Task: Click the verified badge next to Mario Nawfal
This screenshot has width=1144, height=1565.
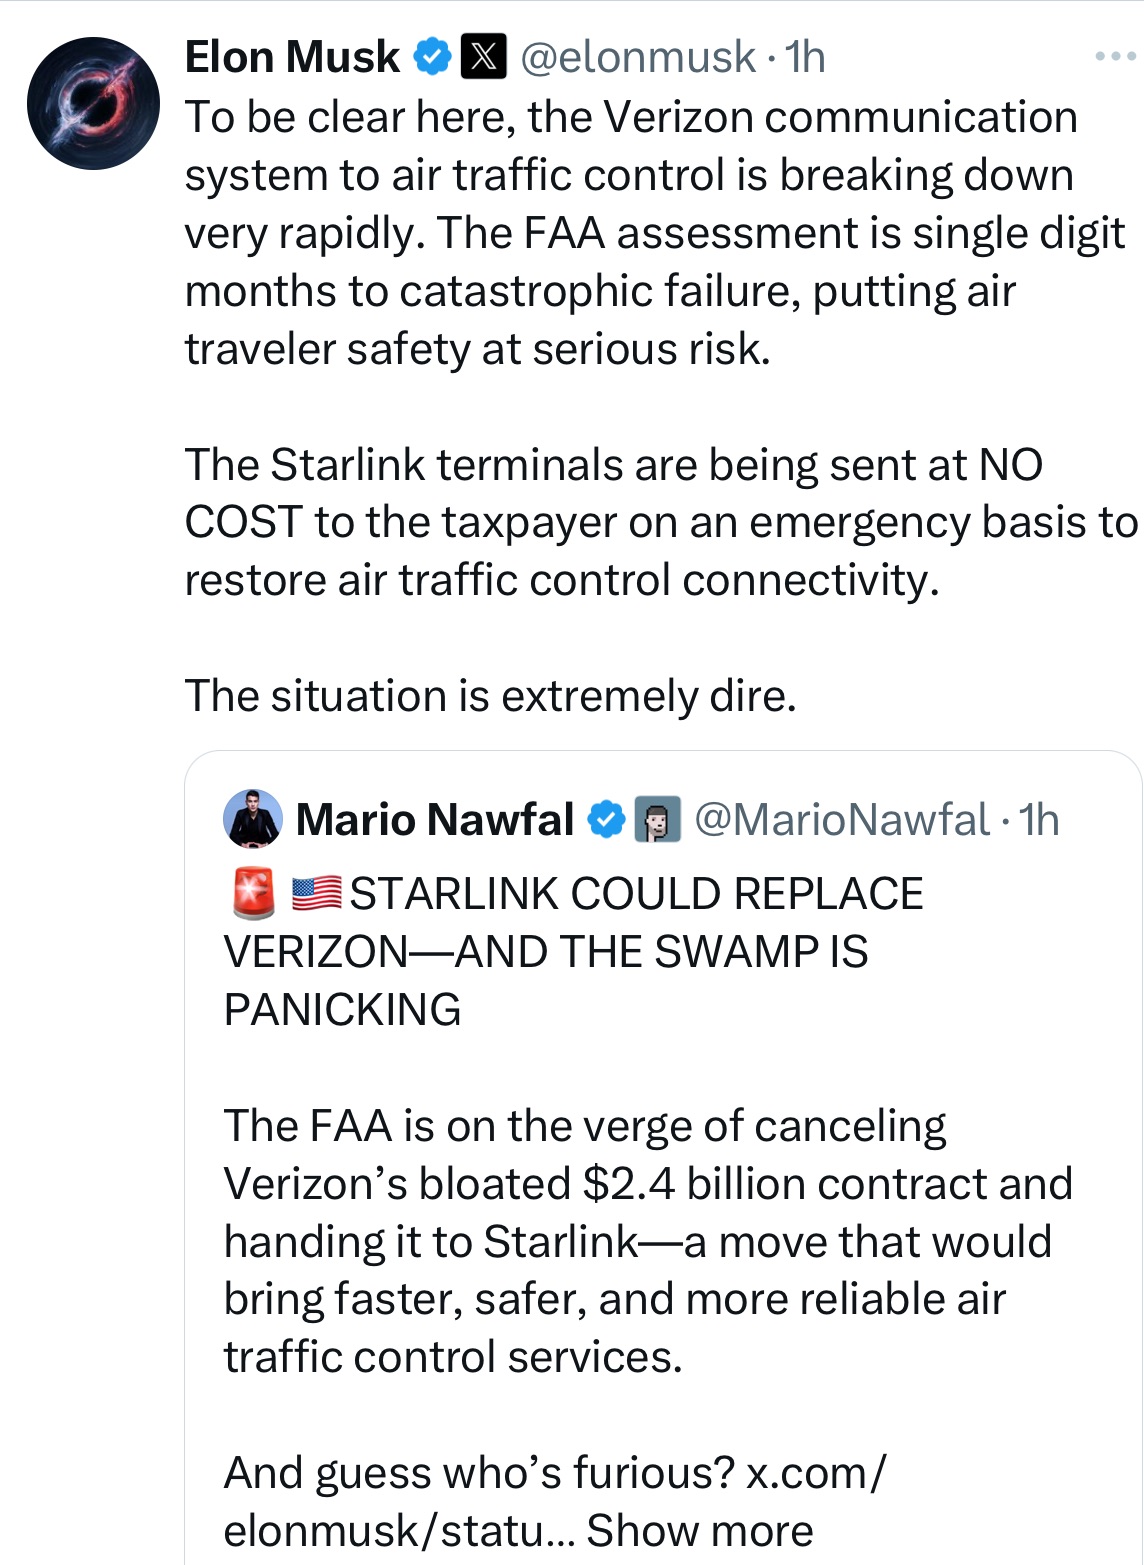Action: pos(605,819)
